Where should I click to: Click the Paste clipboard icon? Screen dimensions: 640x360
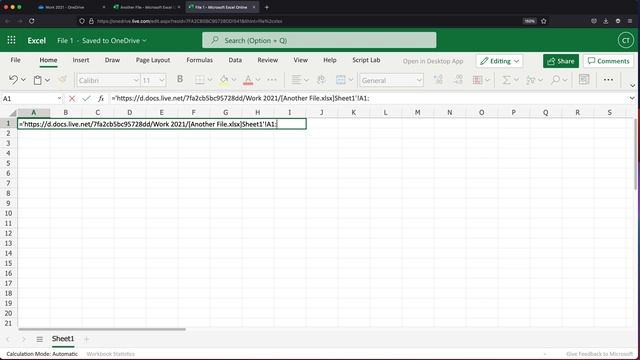(x=38, y=80)
